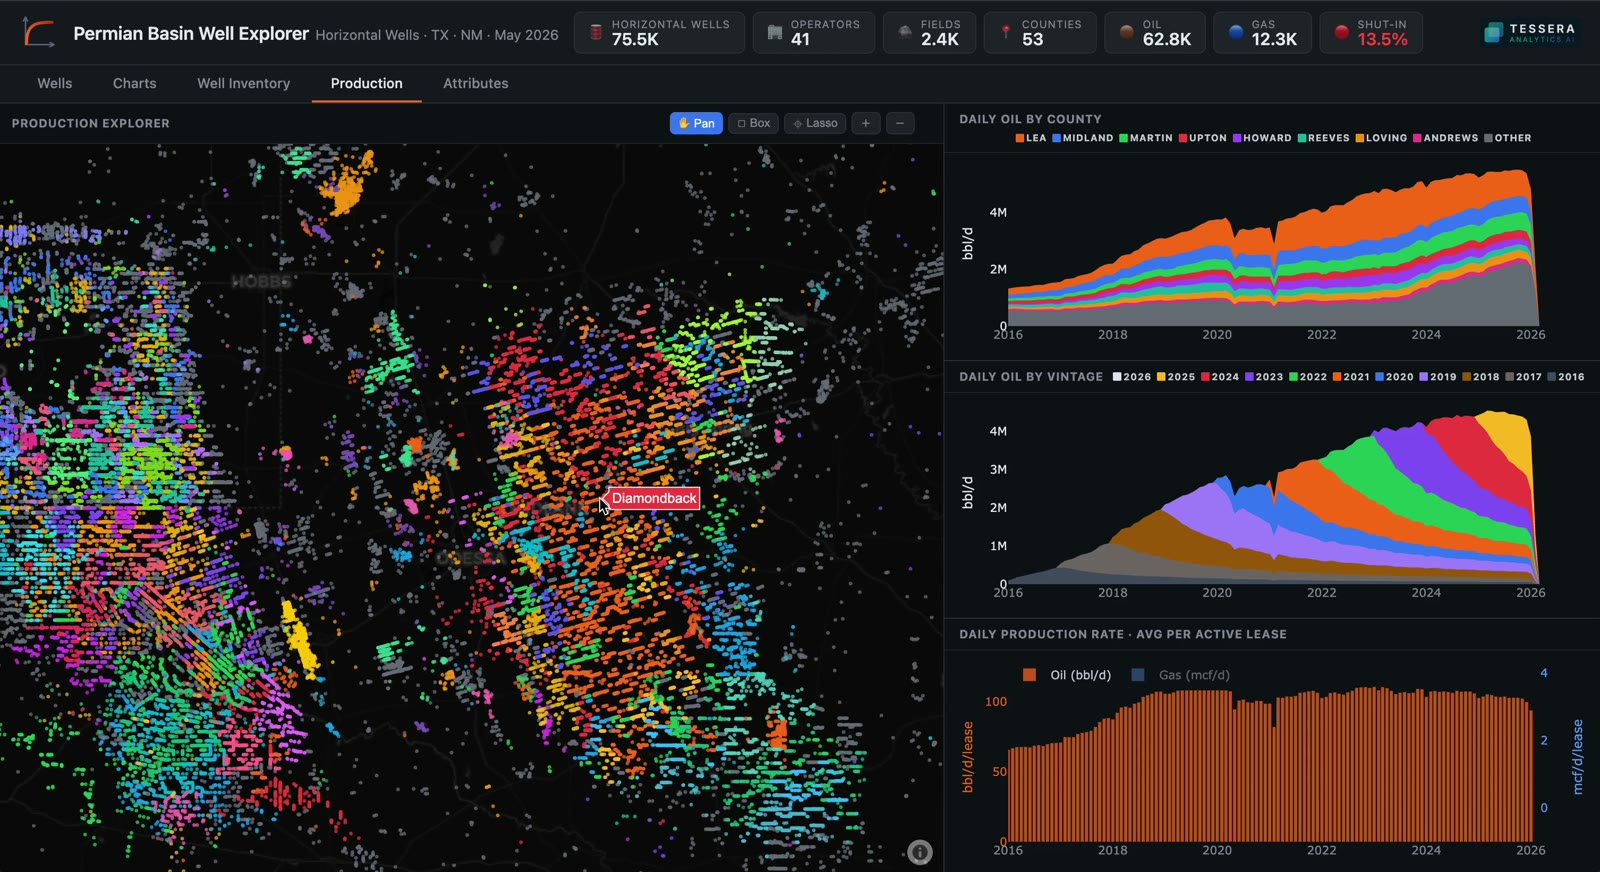Toggle the 2026 vintage legend entry
The width and height of the screenshot is (1600, 872).
pos(1132,377)
